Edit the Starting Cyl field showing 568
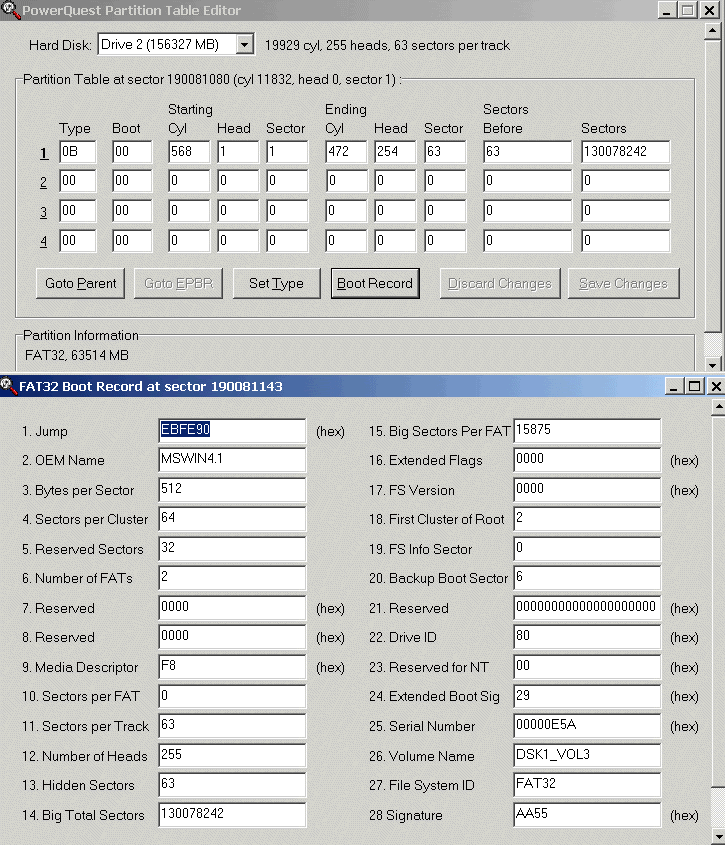This screenshot has height=845, width=725. tap(188, 153)
